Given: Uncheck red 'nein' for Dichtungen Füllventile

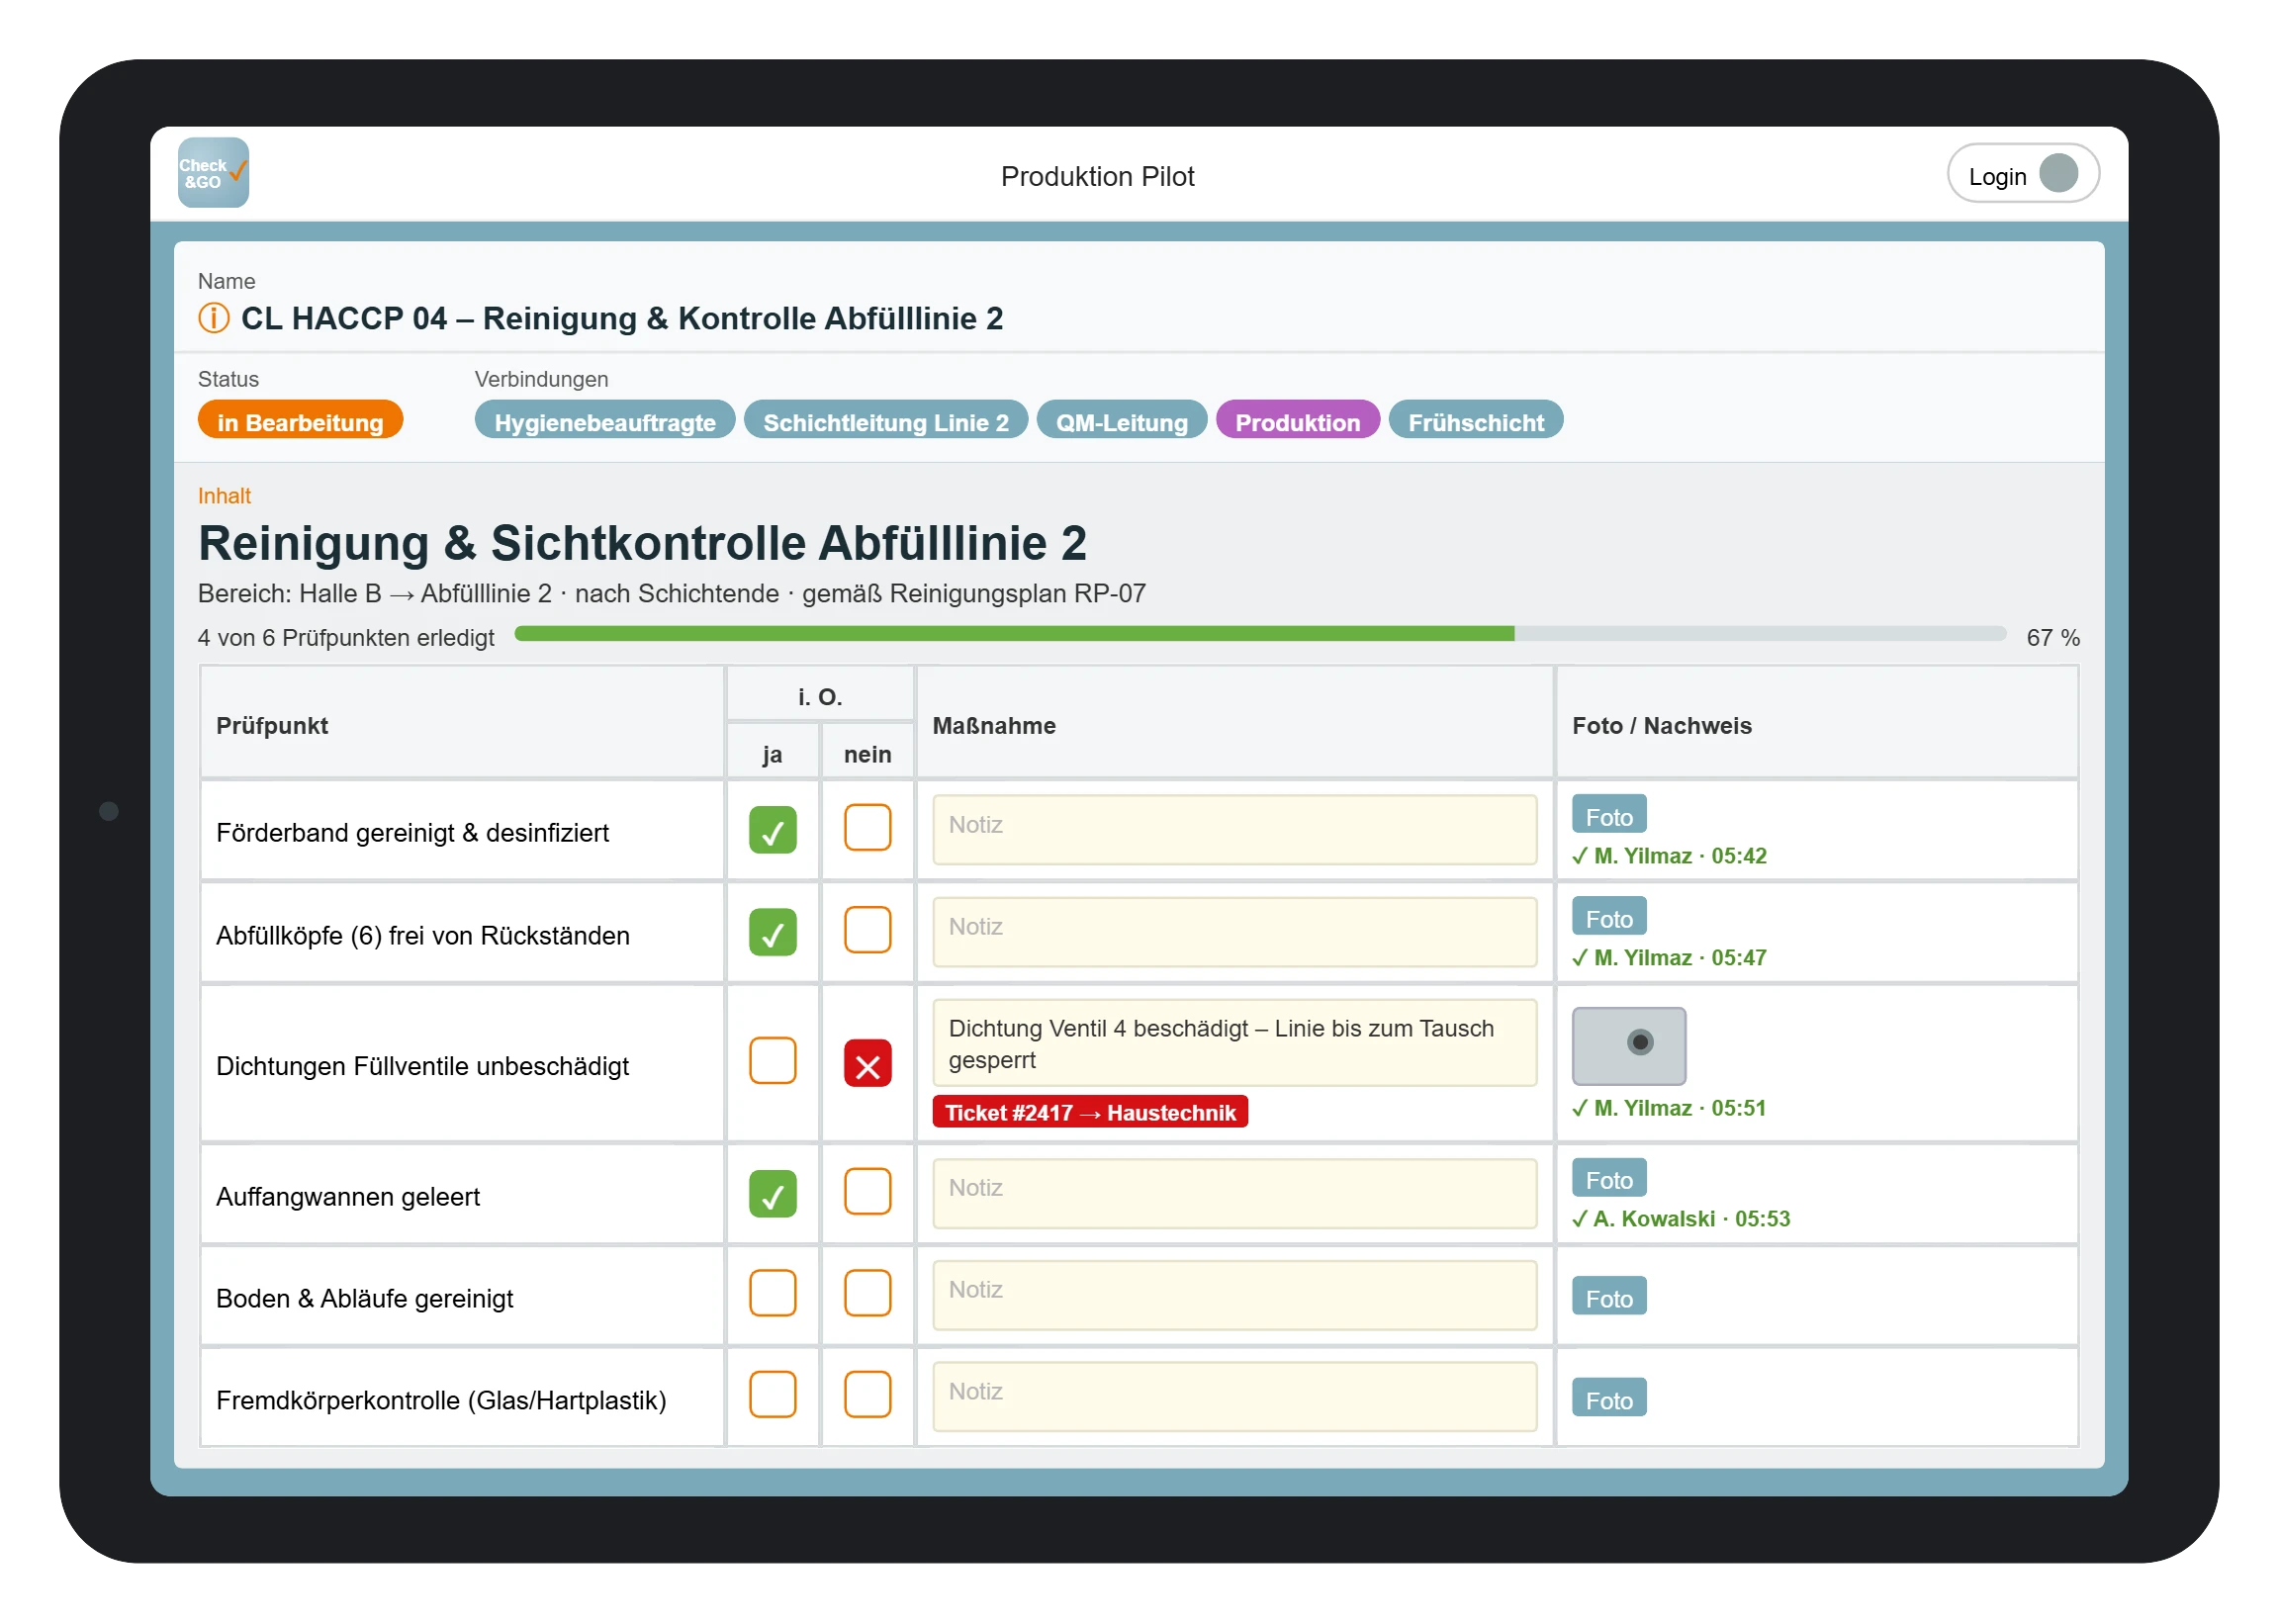Looking at the screenshot, I should 867,1063.
